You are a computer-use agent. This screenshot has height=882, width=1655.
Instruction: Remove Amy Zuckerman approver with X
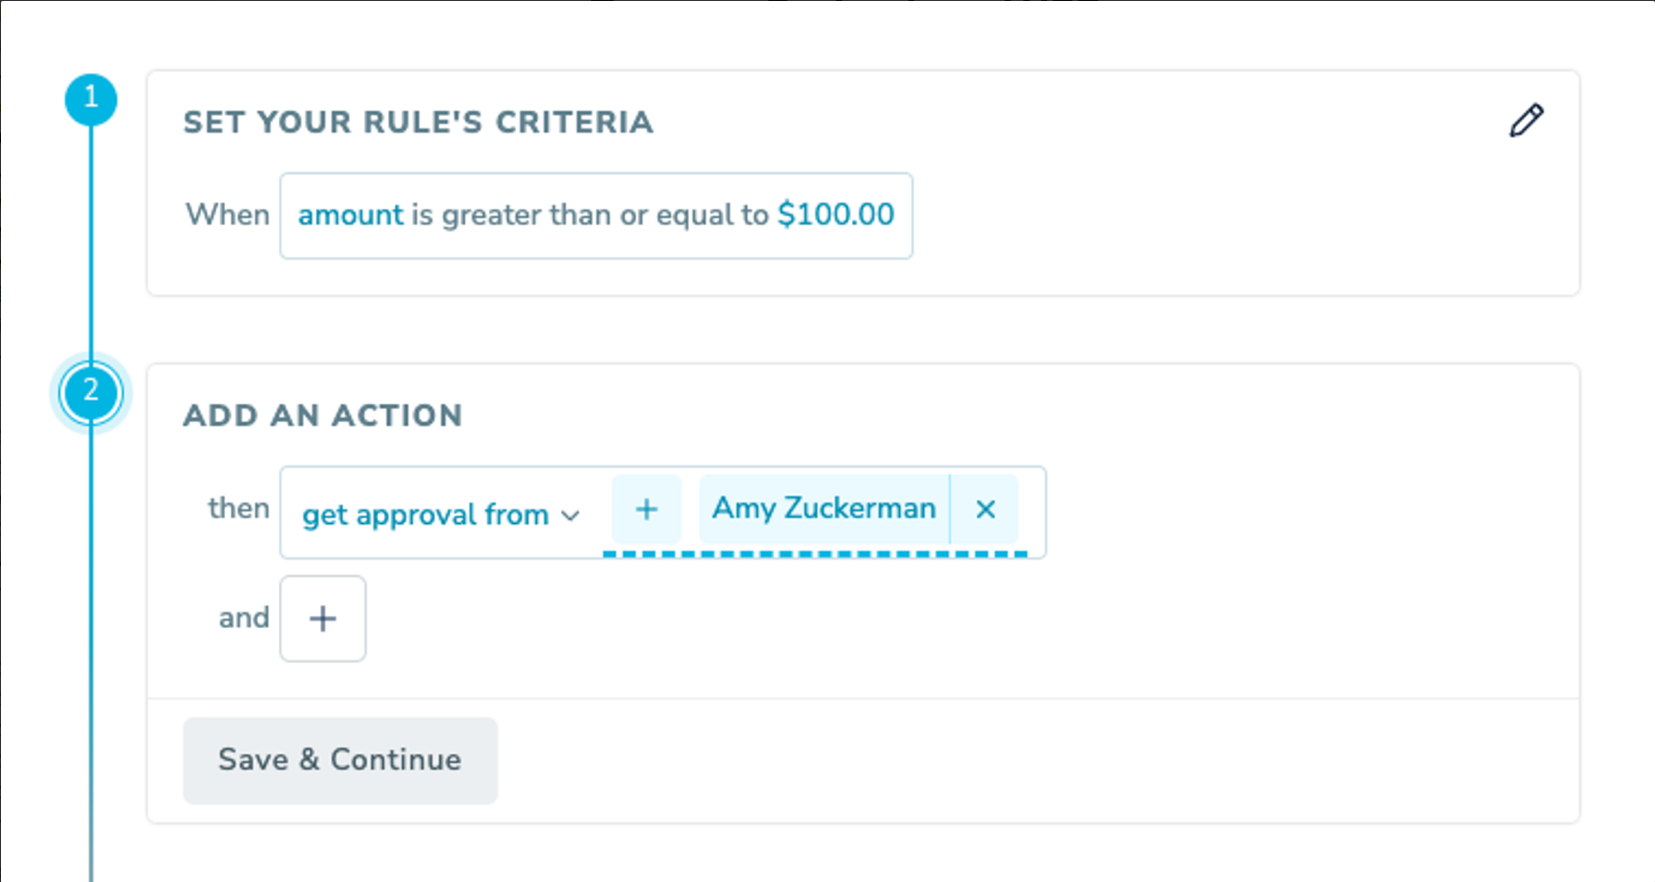coord(985,509)
